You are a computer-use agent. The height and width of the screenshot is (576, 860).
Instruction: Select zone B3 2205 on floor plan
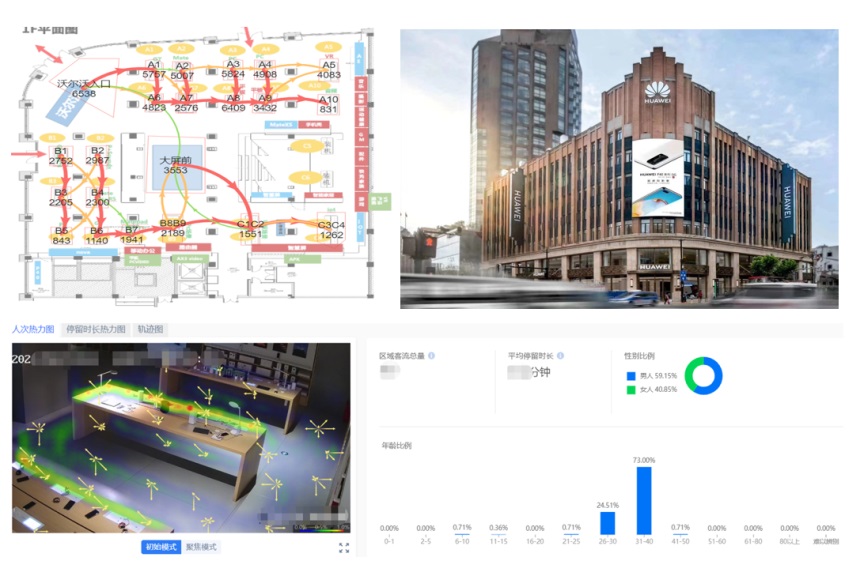click(60, 197)
